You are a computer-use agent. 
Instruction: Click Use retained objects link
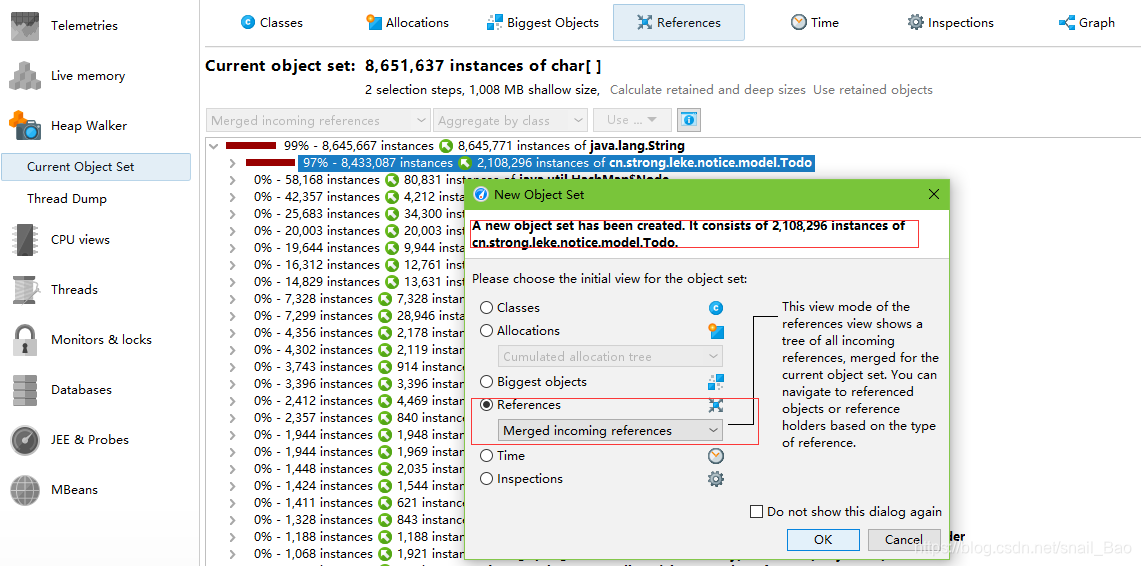[872, 90]
